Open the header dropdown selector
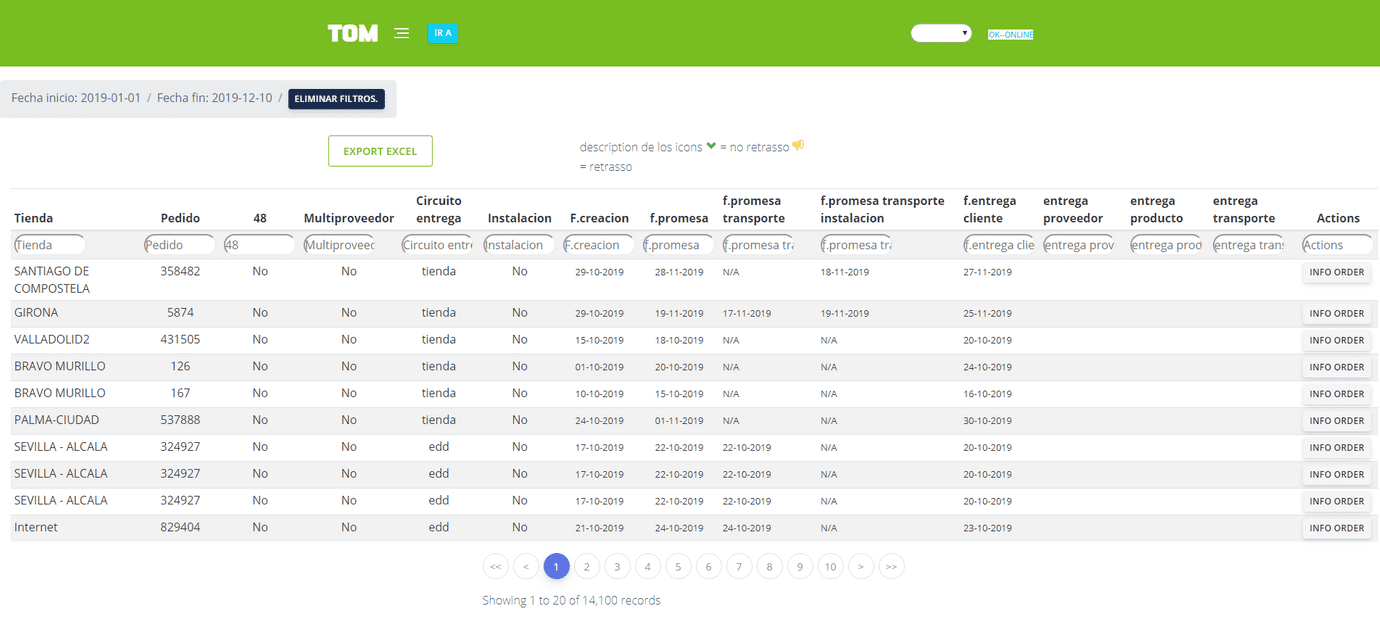The image size is (1380, 644). (x=941, y=33)
